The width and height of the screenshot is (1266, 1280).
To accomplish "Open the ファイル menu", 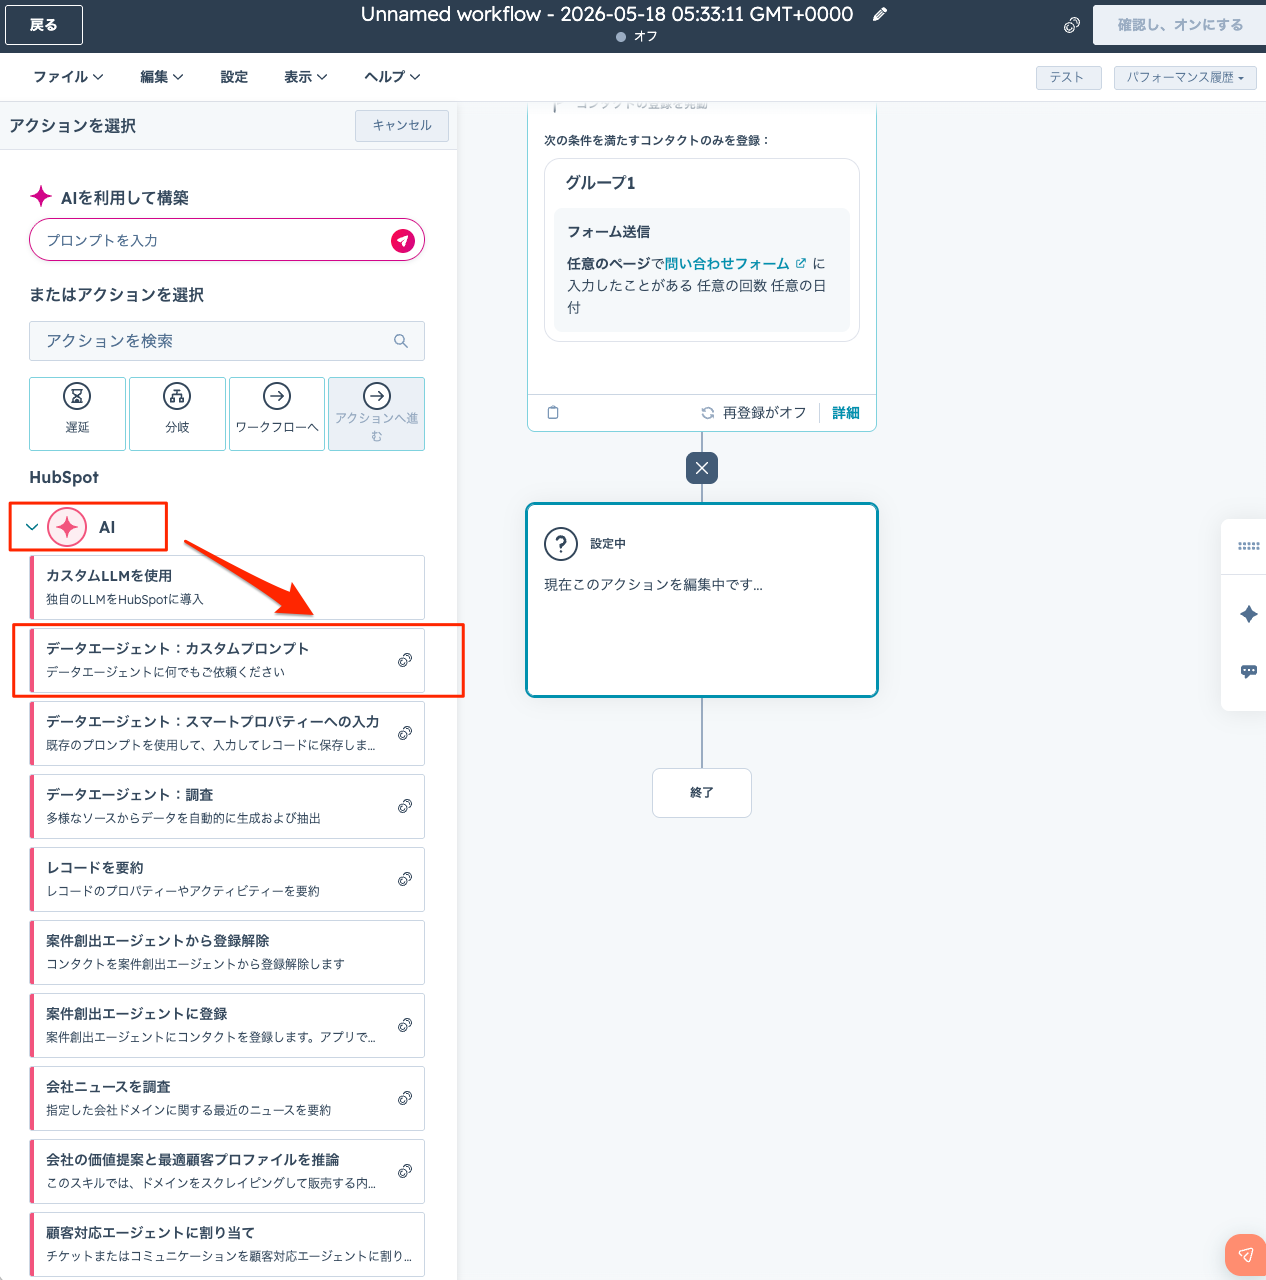I will (68, 77).
